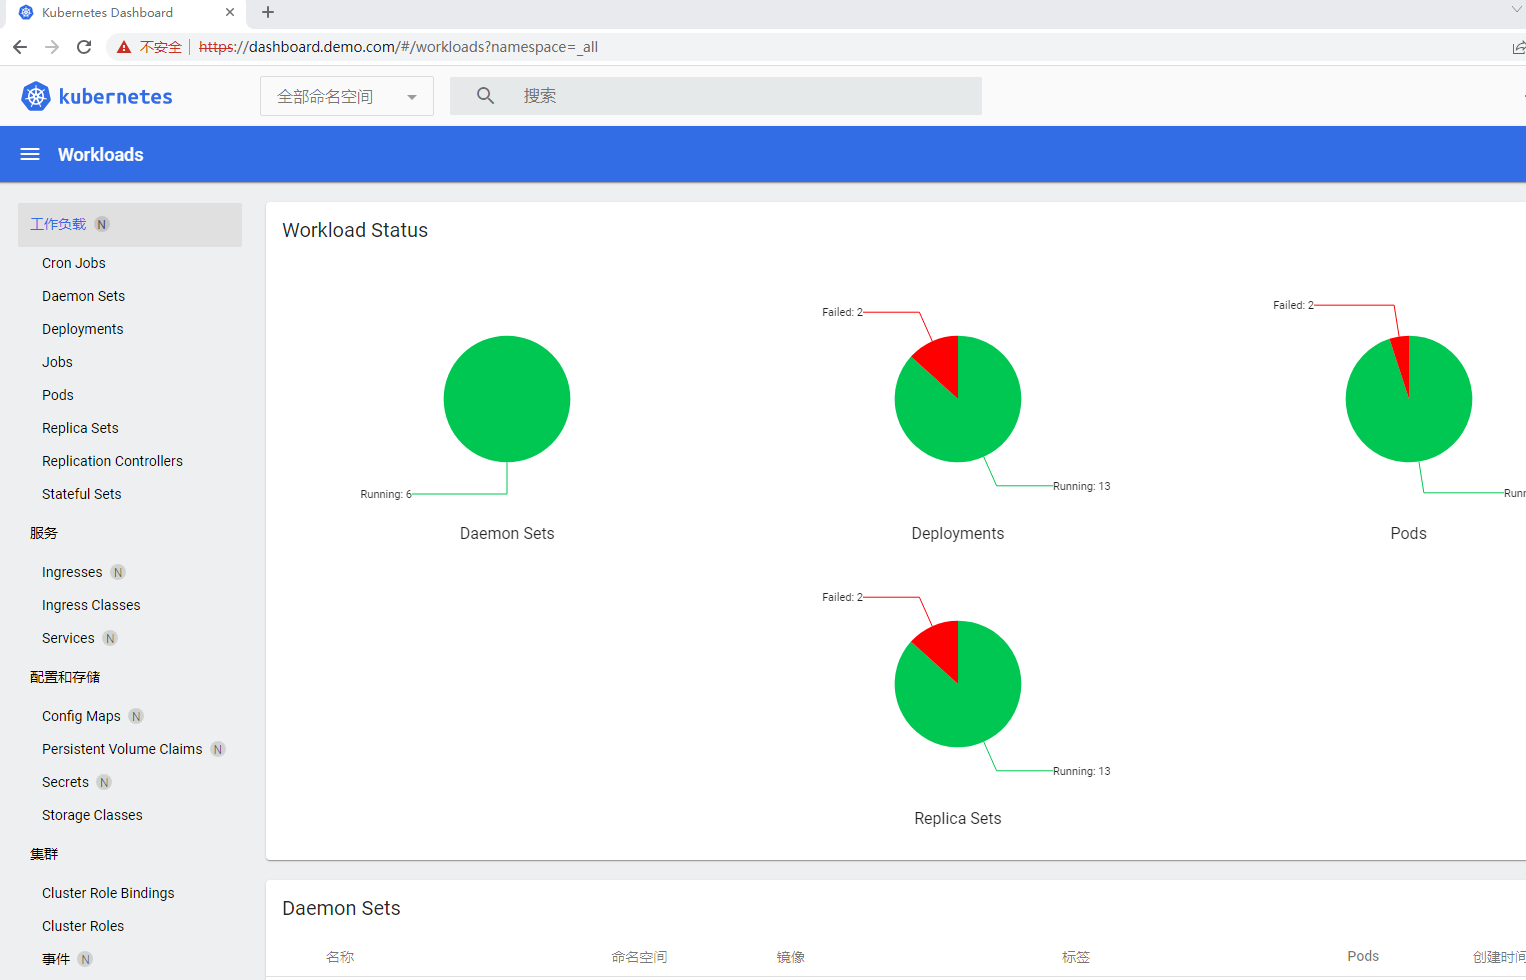
Task: Click the Pods column header in table
Action: (1363, 956)
